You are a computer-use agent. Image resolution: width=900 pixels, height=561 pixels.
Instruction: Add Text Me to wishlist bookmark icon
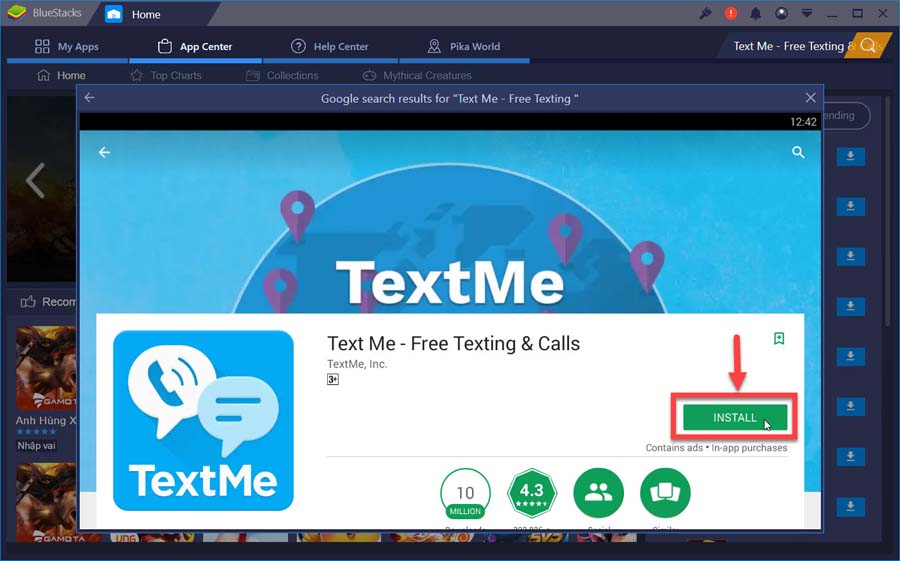(x=779, y=339)
